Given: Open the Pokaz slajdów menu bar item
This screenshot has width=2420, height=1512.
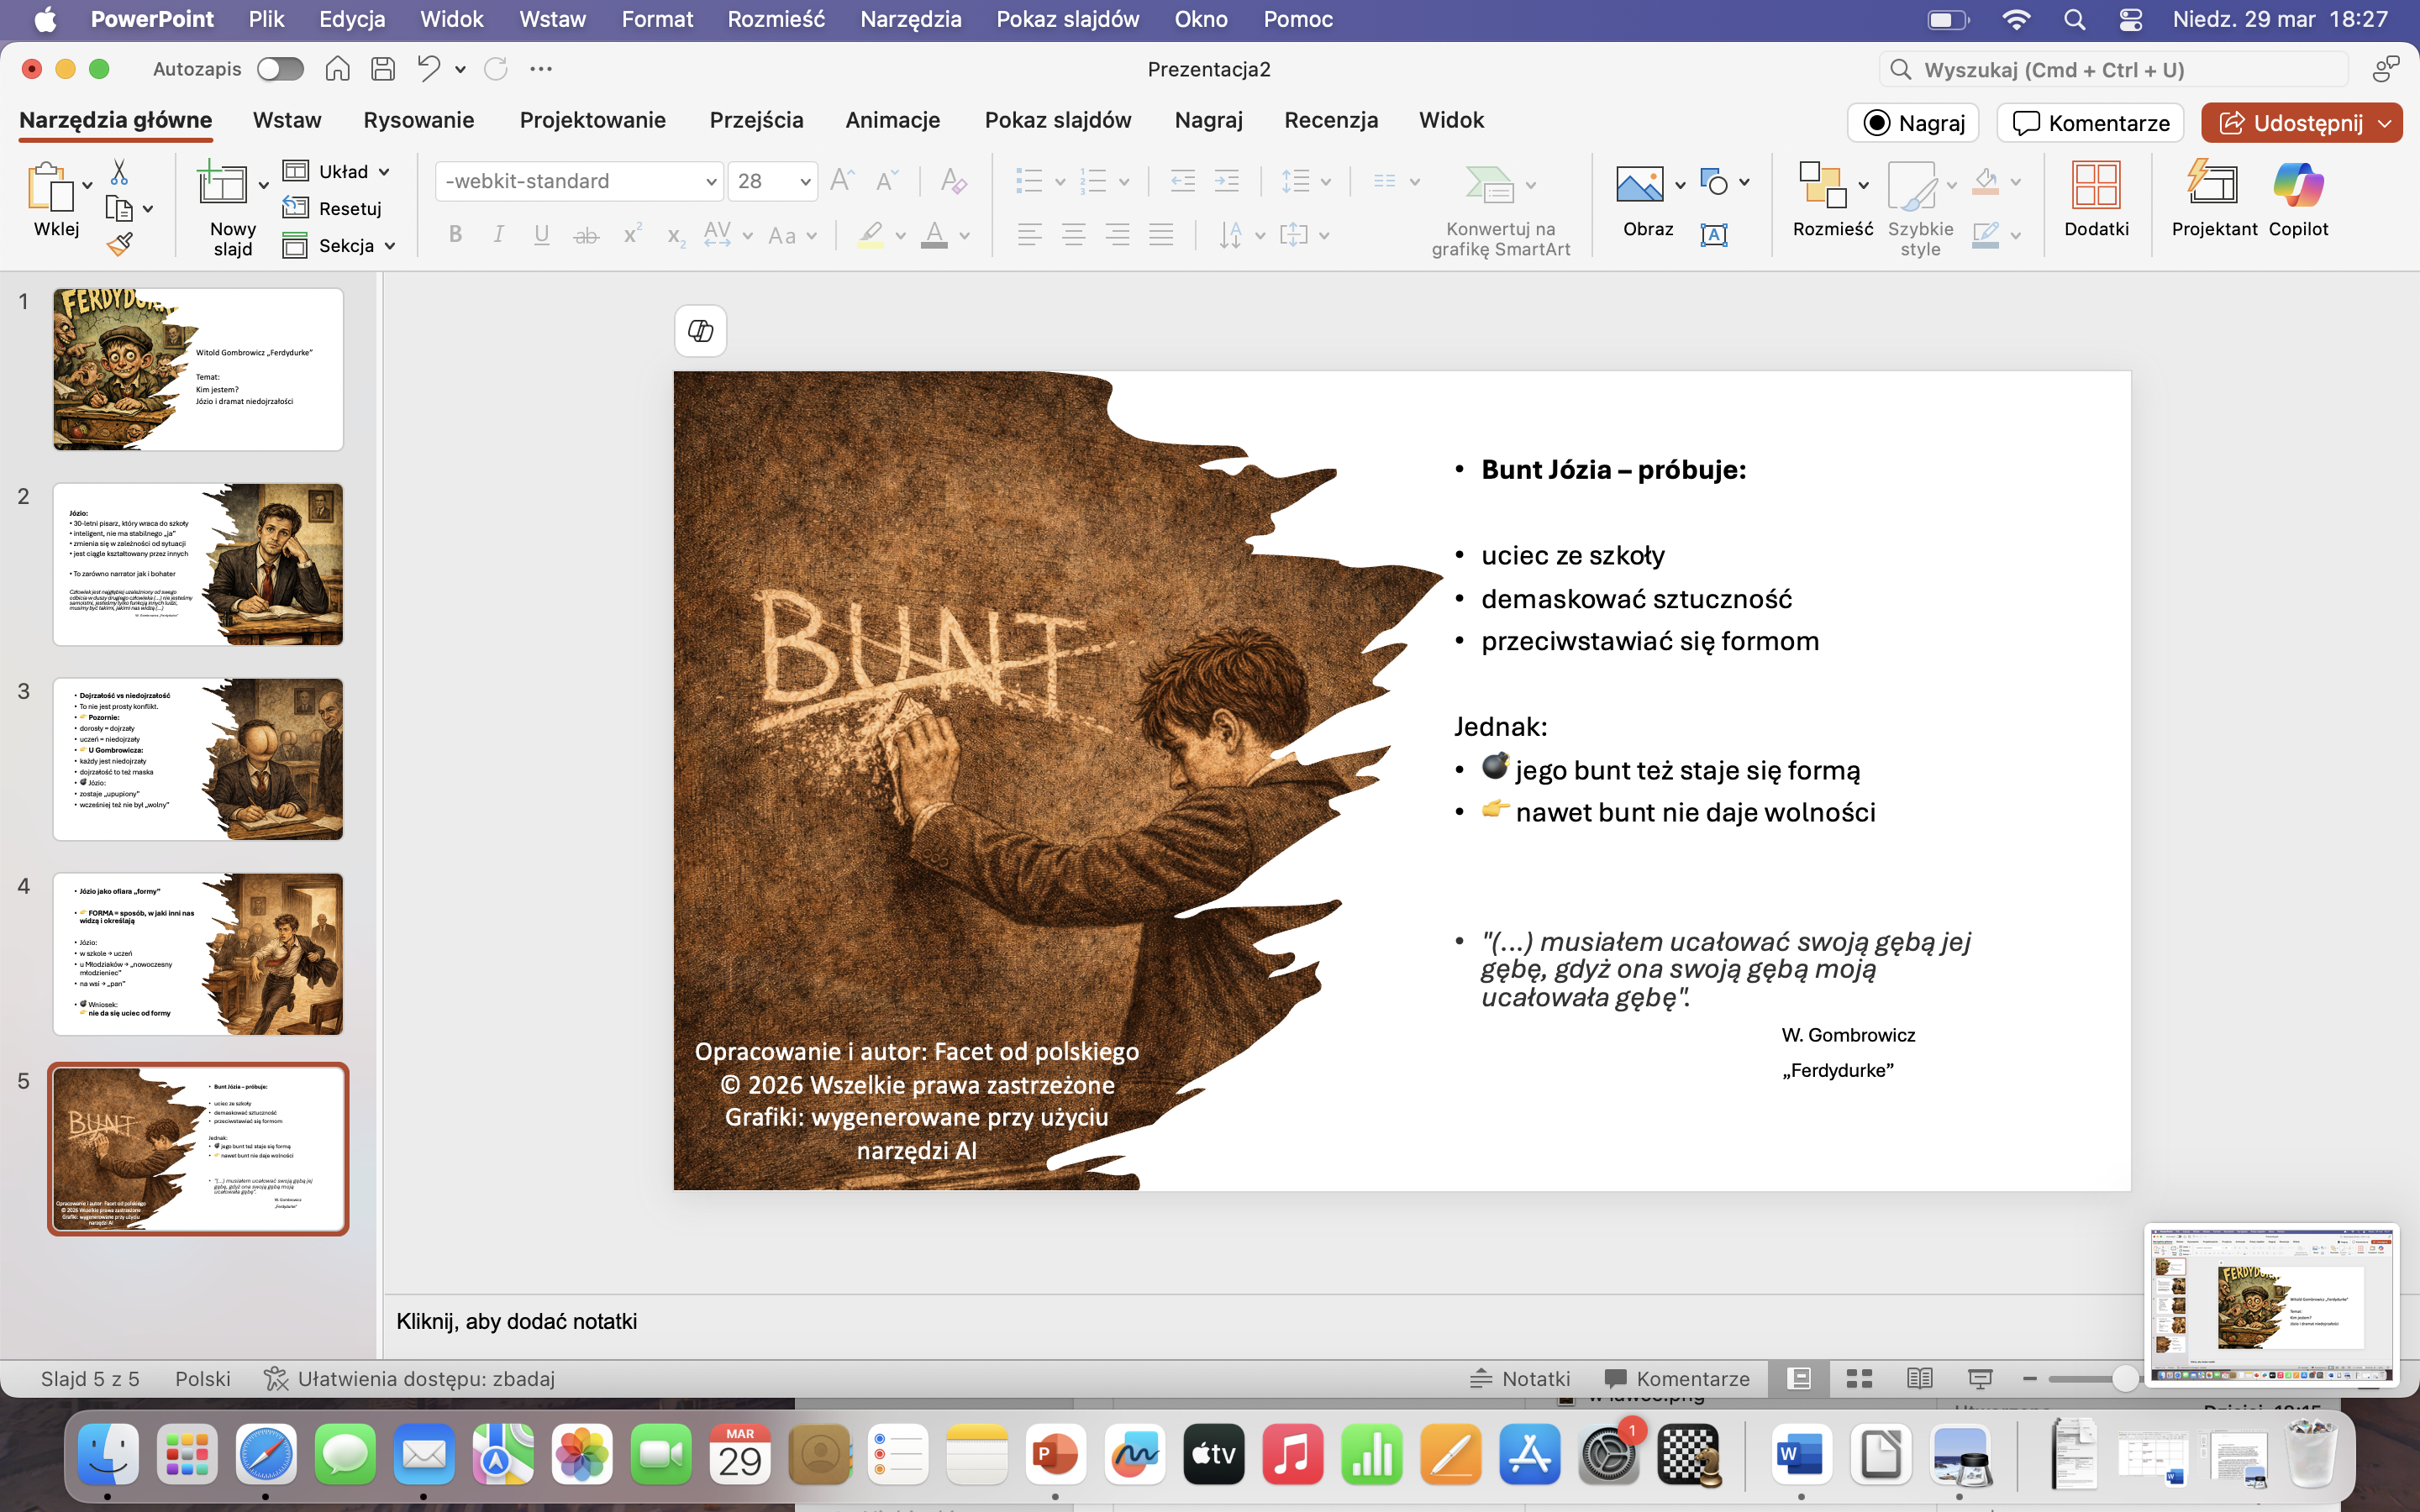Looking at the screenshot, I should click(1067, 19).
